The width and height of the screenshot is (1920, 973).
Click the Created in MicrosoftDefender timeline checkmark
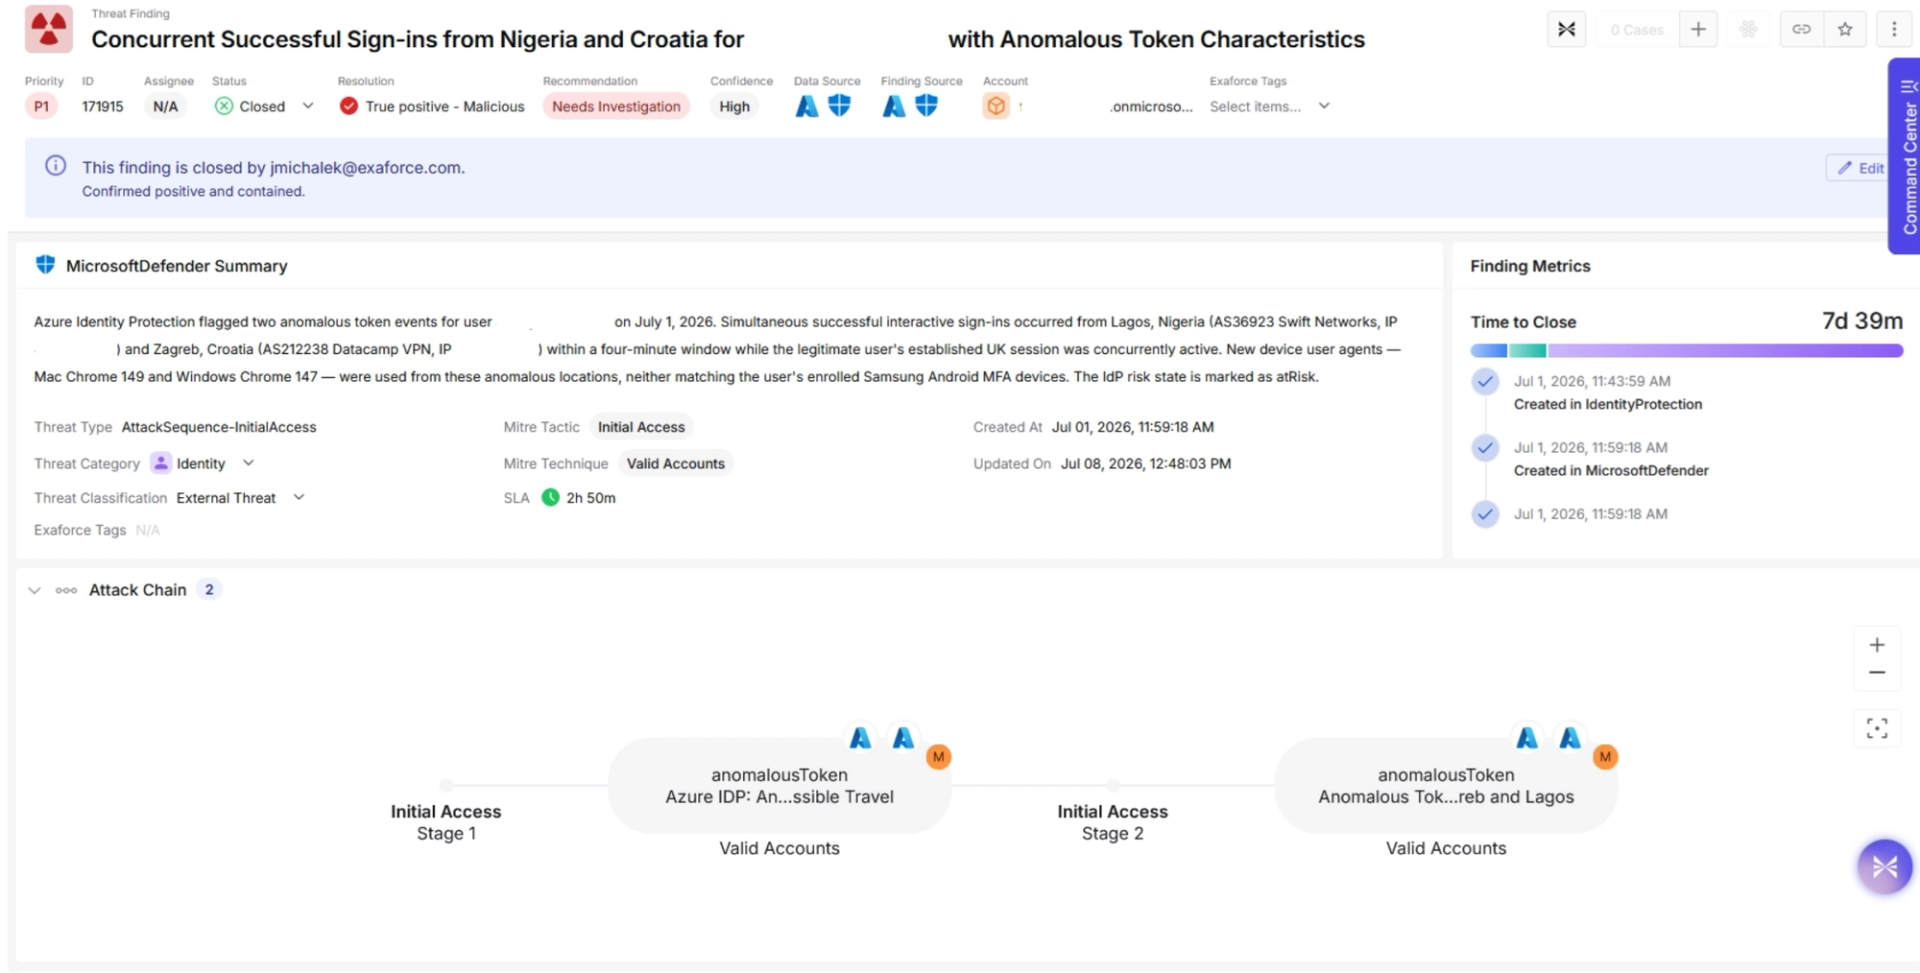click(1485, 447)
